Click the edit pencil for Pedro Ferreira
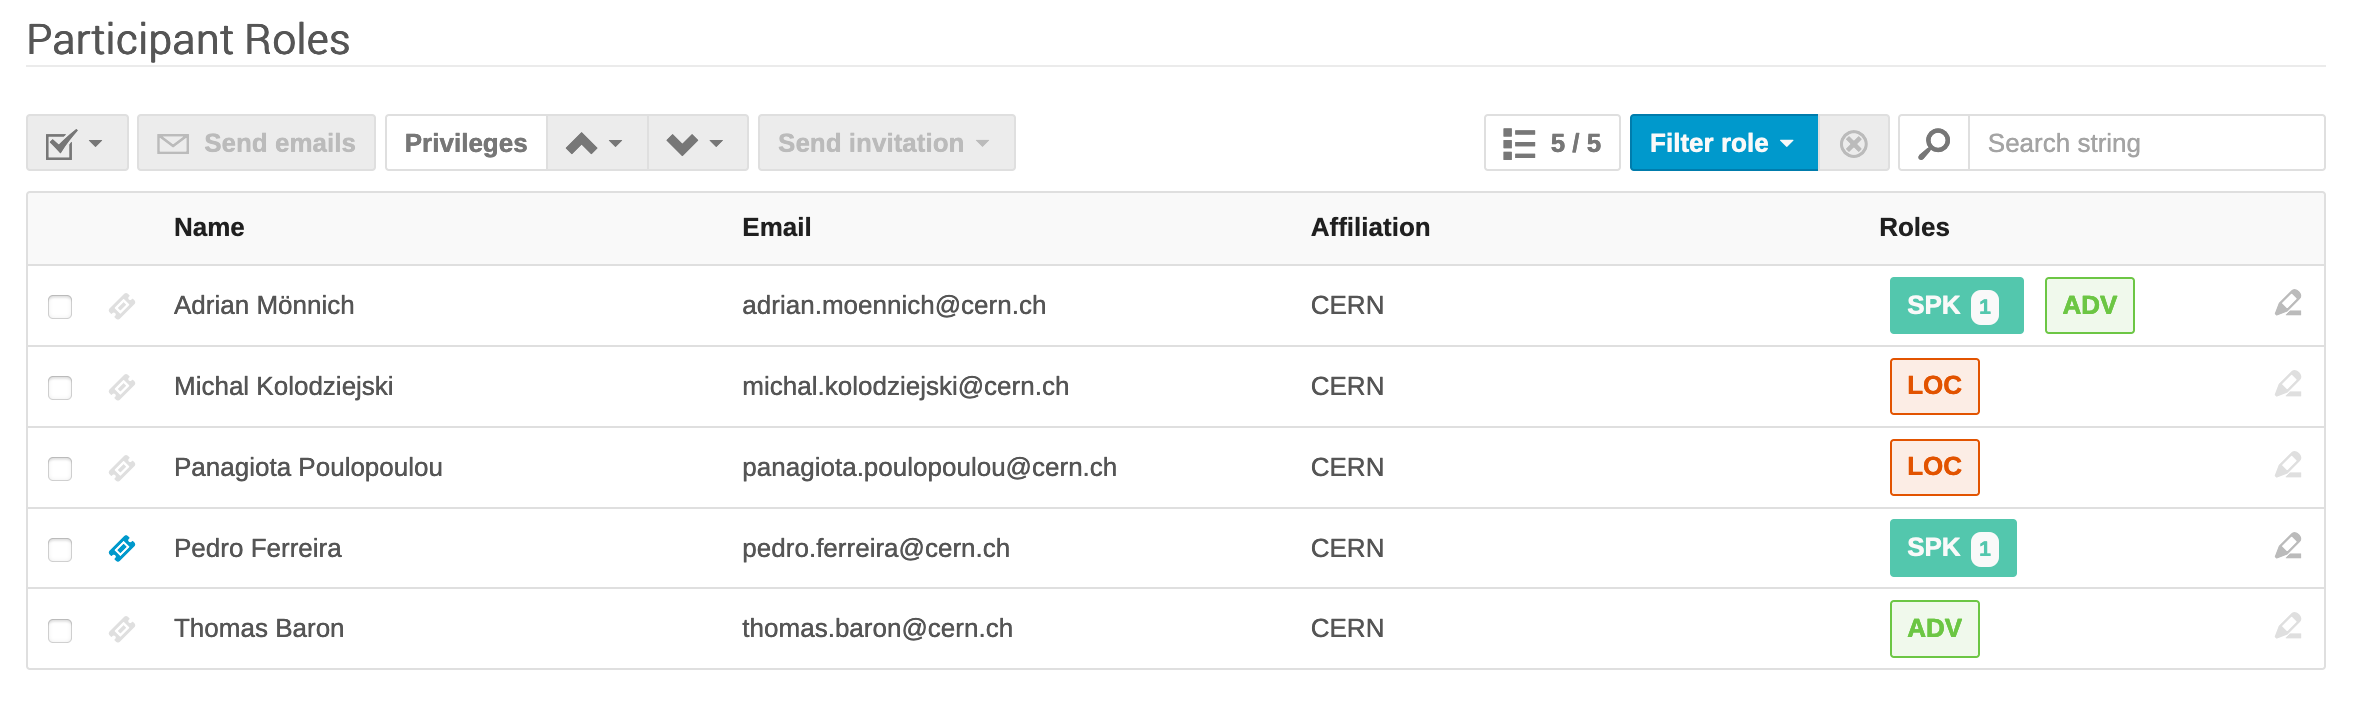The image size is (2366, 712). pyautogui.click(x=2288, y=547)
